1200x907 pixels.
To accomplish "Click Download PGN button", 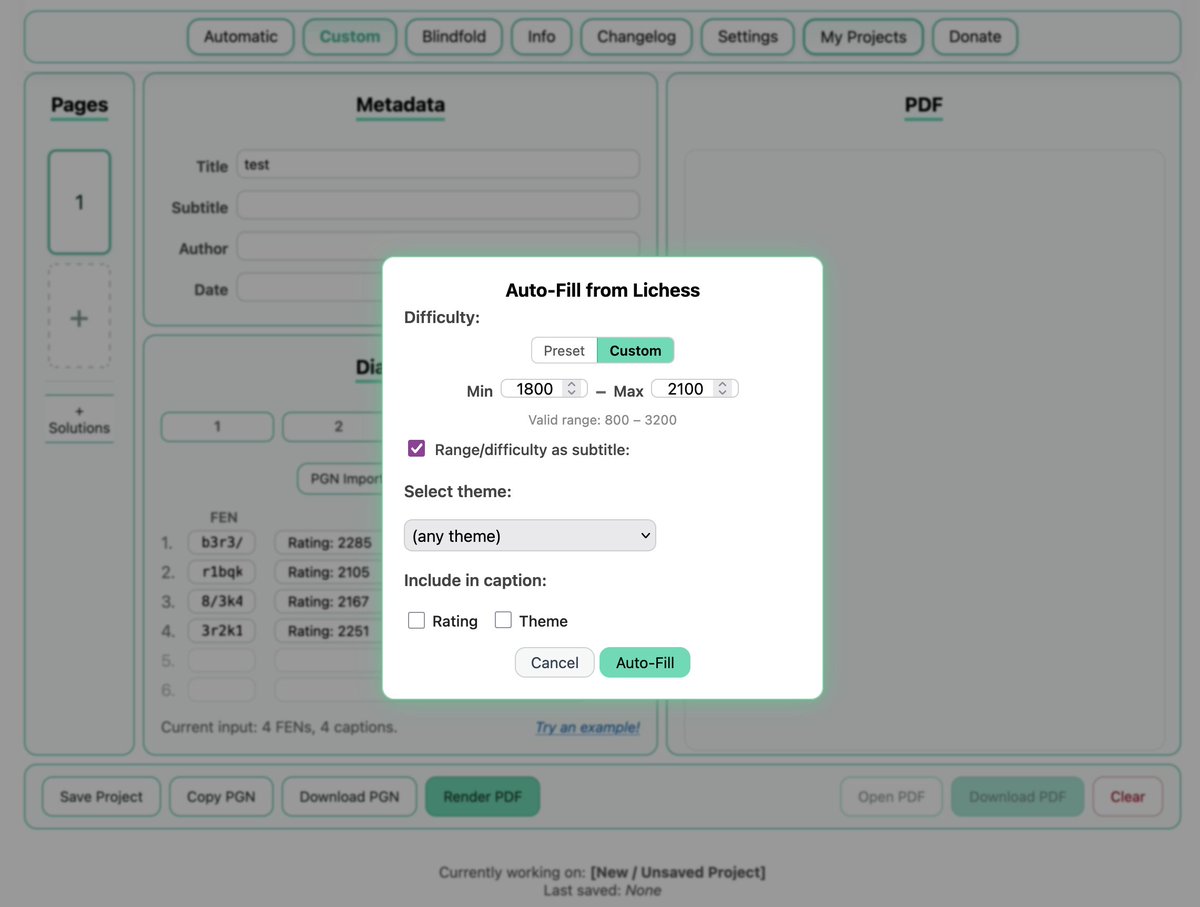I will coord(349,797).
